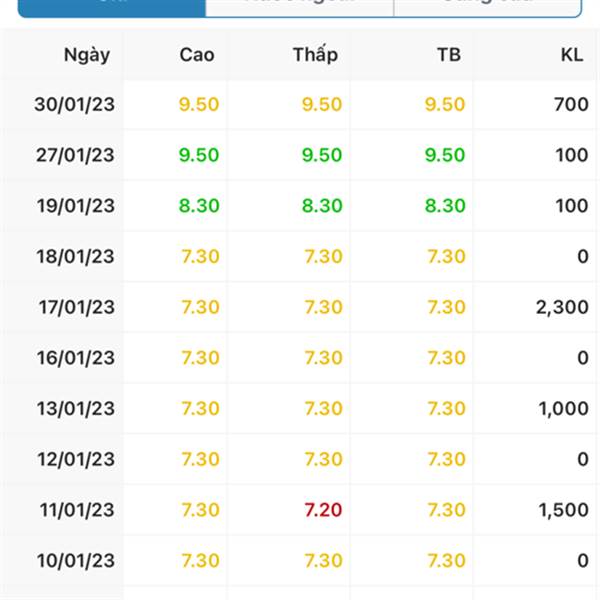Click the 700 volume on 30/01/23
The width and height of the screenshot is (600, 600).
(x=571, y=104)
